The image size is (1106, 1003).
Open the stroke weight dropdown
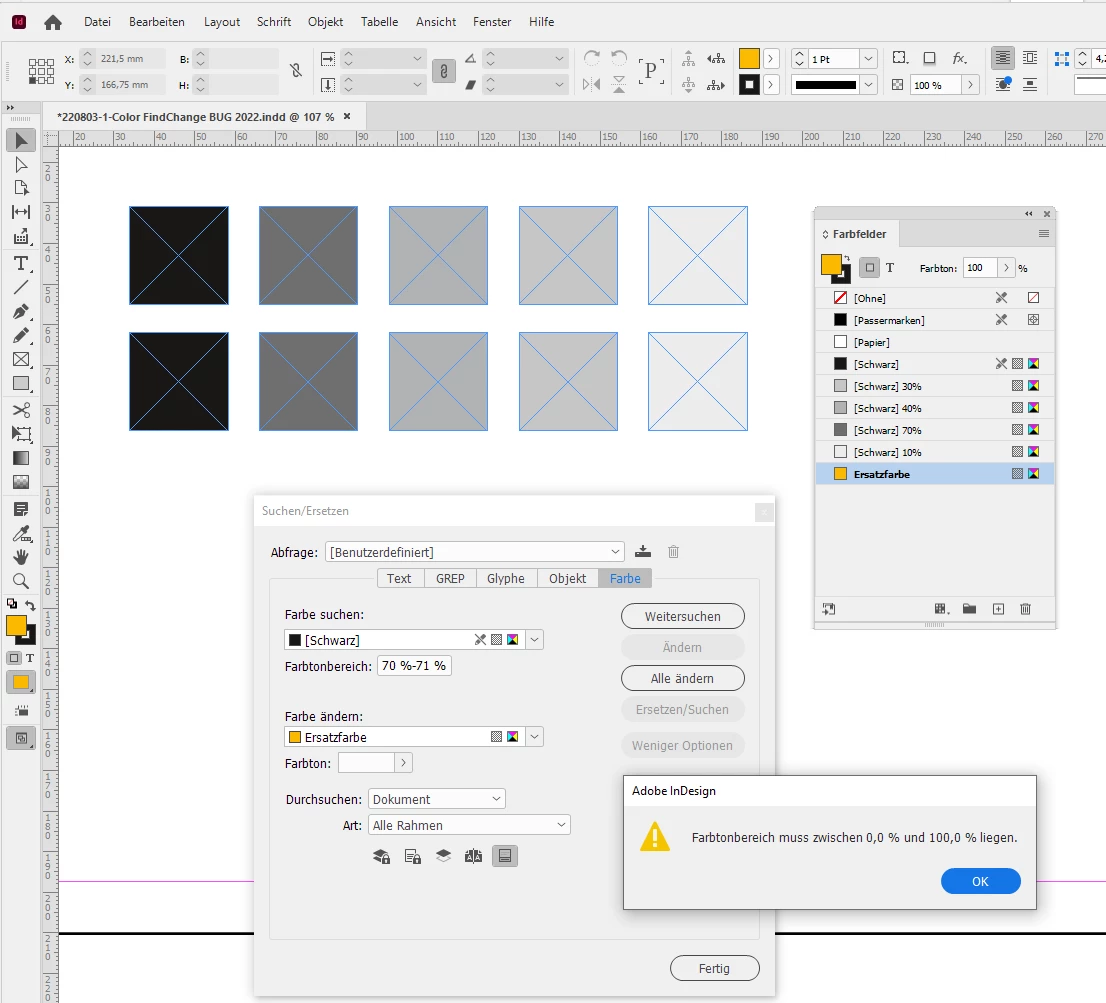click(869, 59)
